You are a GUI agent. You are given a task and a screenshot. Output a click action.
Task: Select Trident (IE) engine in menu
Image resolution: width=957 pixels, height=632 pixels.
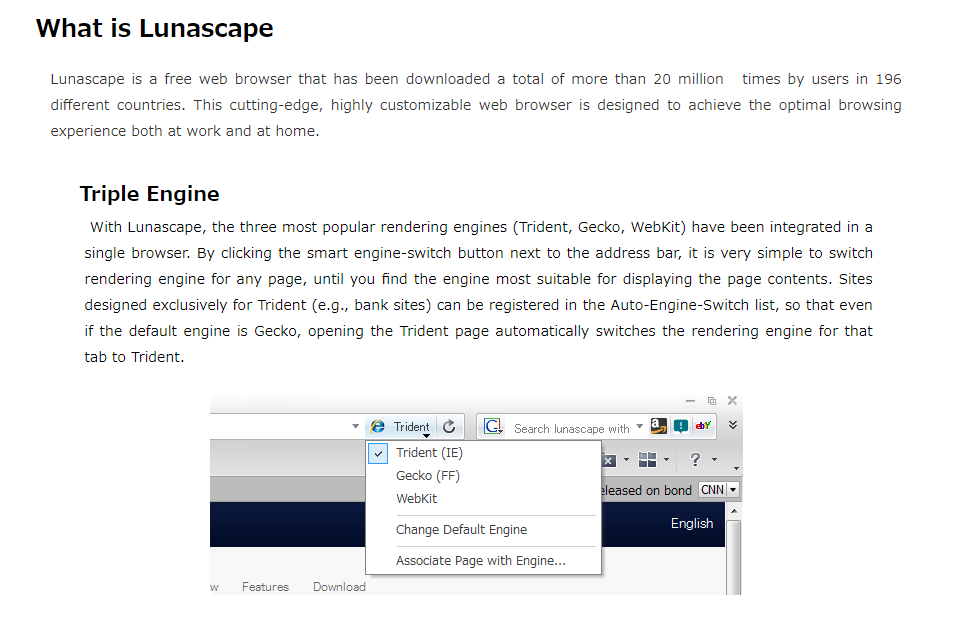pos(483,453)
